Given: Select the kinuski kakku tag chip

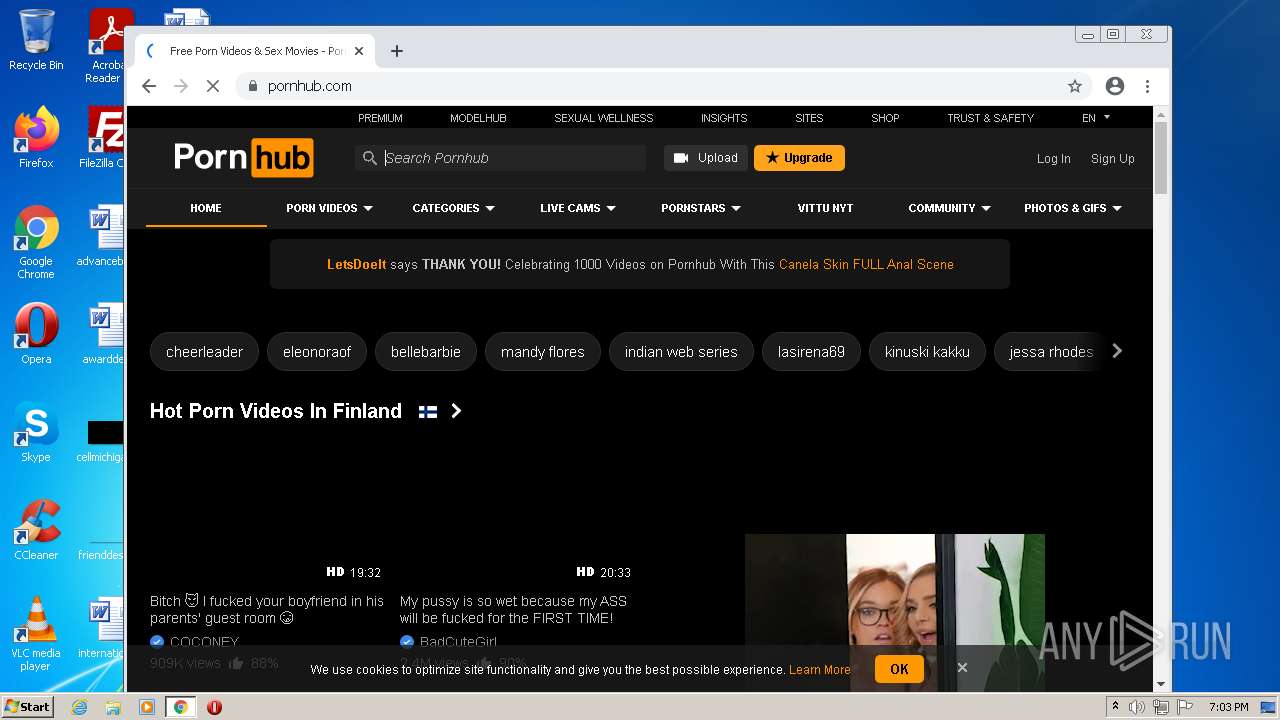Looking at the screenshot, I should coord(927,352).
